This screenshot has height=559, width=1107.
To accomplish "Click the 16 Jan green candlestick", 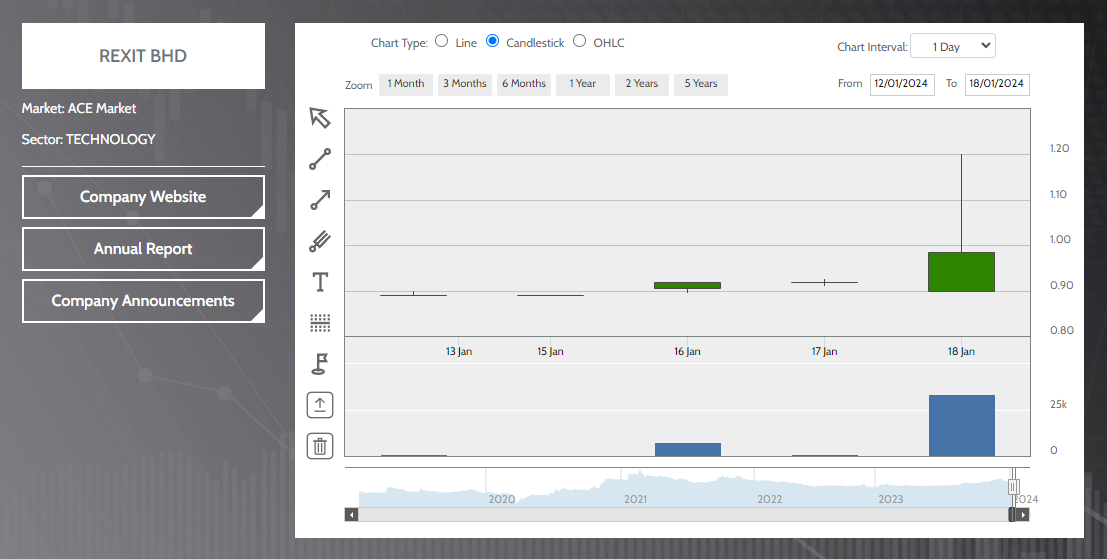I will (x=688, y=285).
